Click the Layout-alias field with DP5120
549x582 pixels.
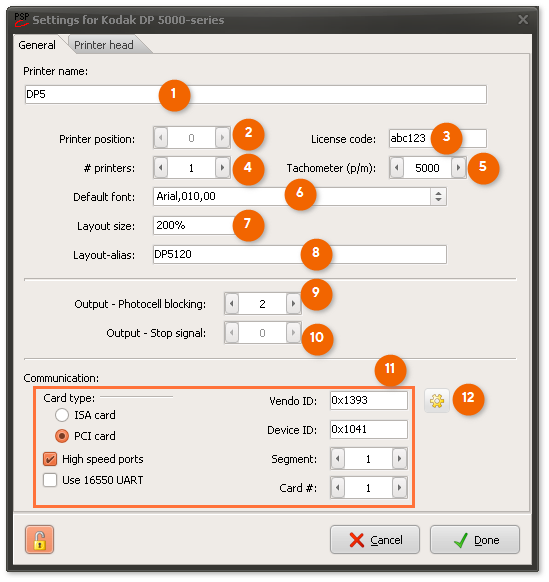[300, 255]
